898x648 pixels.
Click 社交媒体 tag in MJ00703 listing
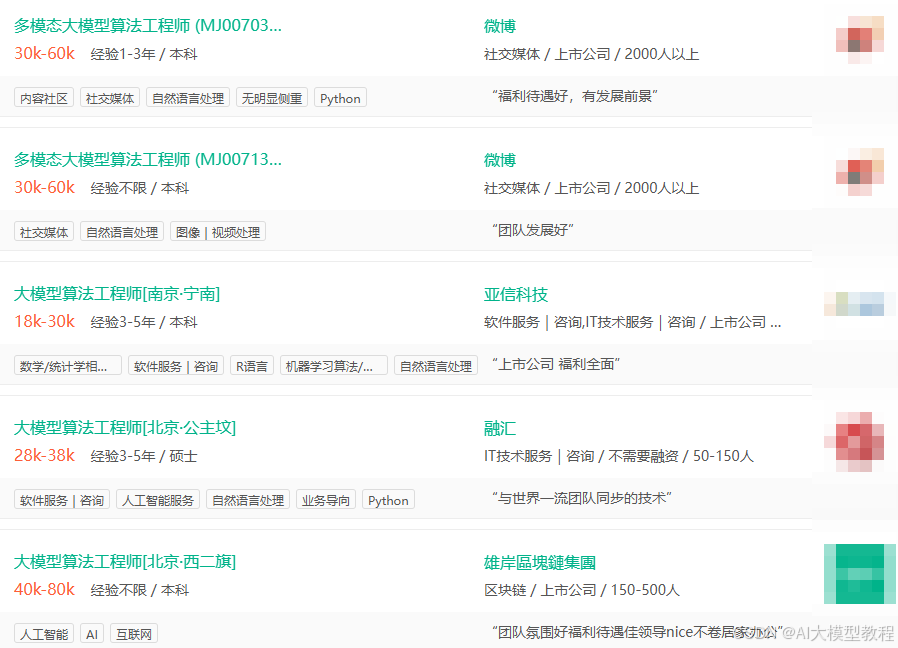110,98
